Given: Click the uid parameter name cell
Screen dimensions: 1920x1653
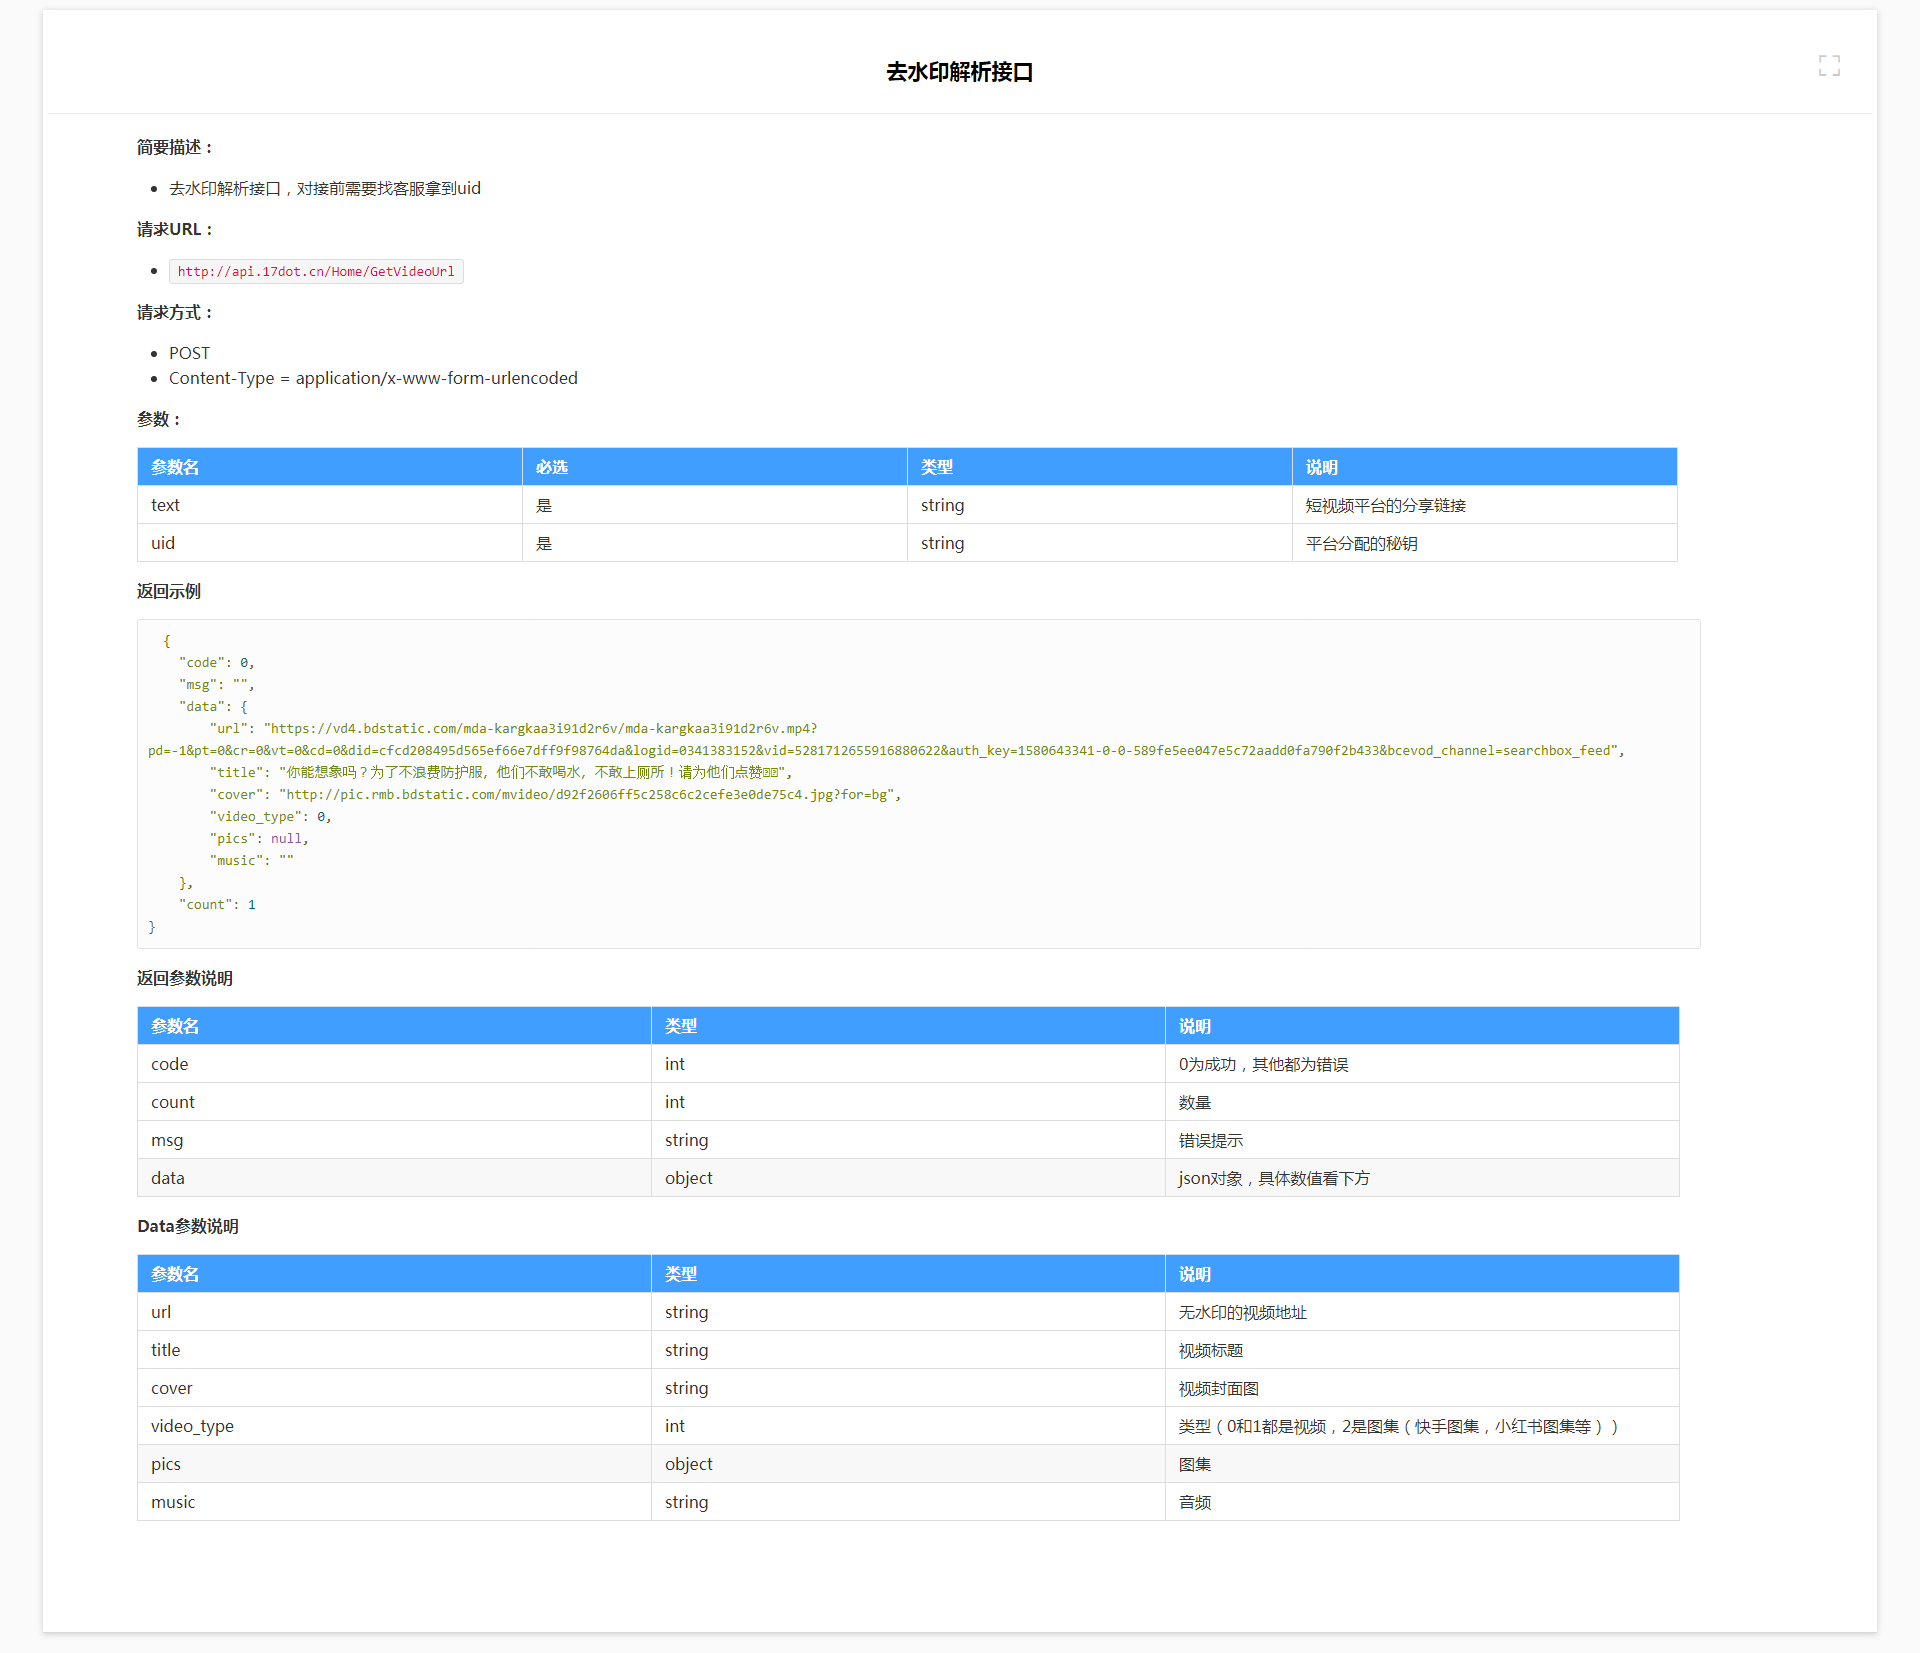Looking at the screenshot, I should [x=330, y=543].
